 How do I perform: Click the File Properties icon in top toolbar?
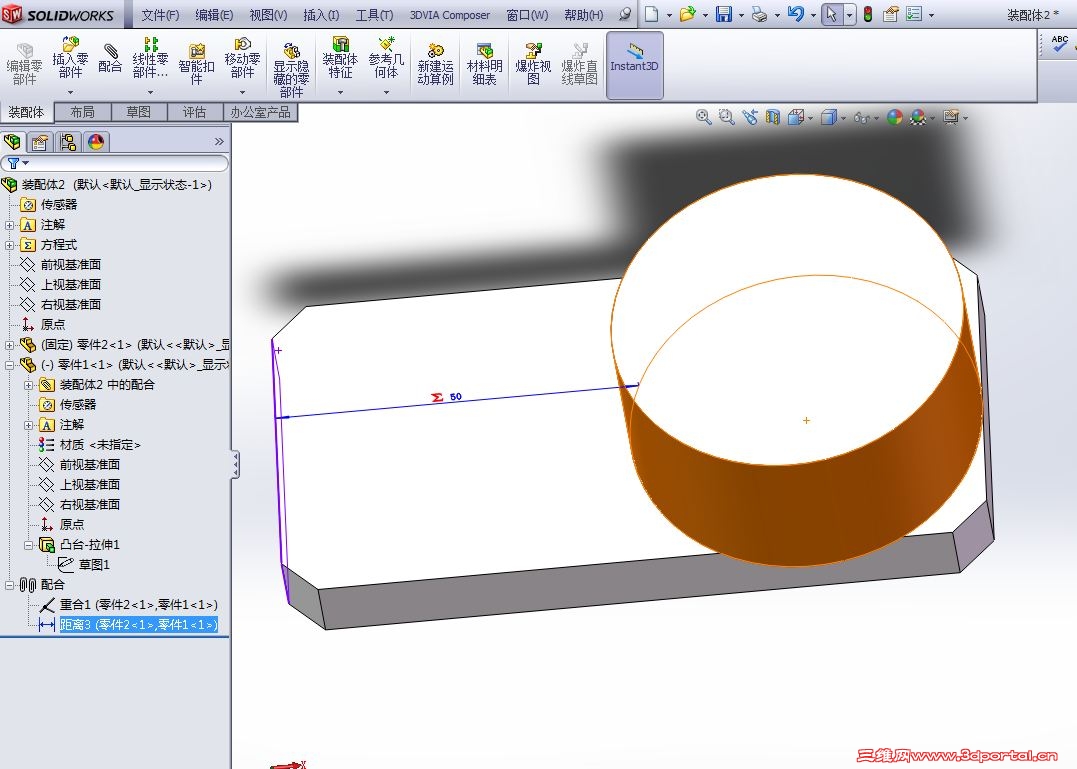tap(891, 14)
